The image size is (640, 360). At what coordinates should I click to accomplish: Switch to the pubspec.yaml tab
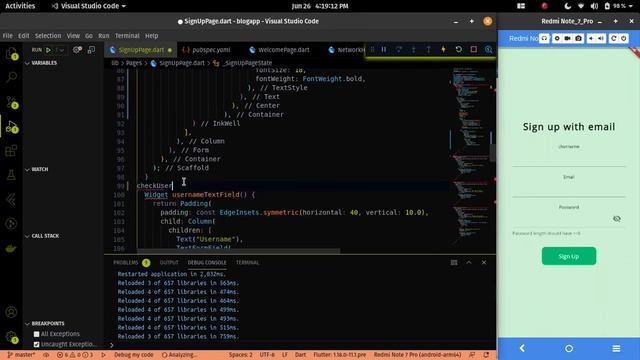pos(207,50)
